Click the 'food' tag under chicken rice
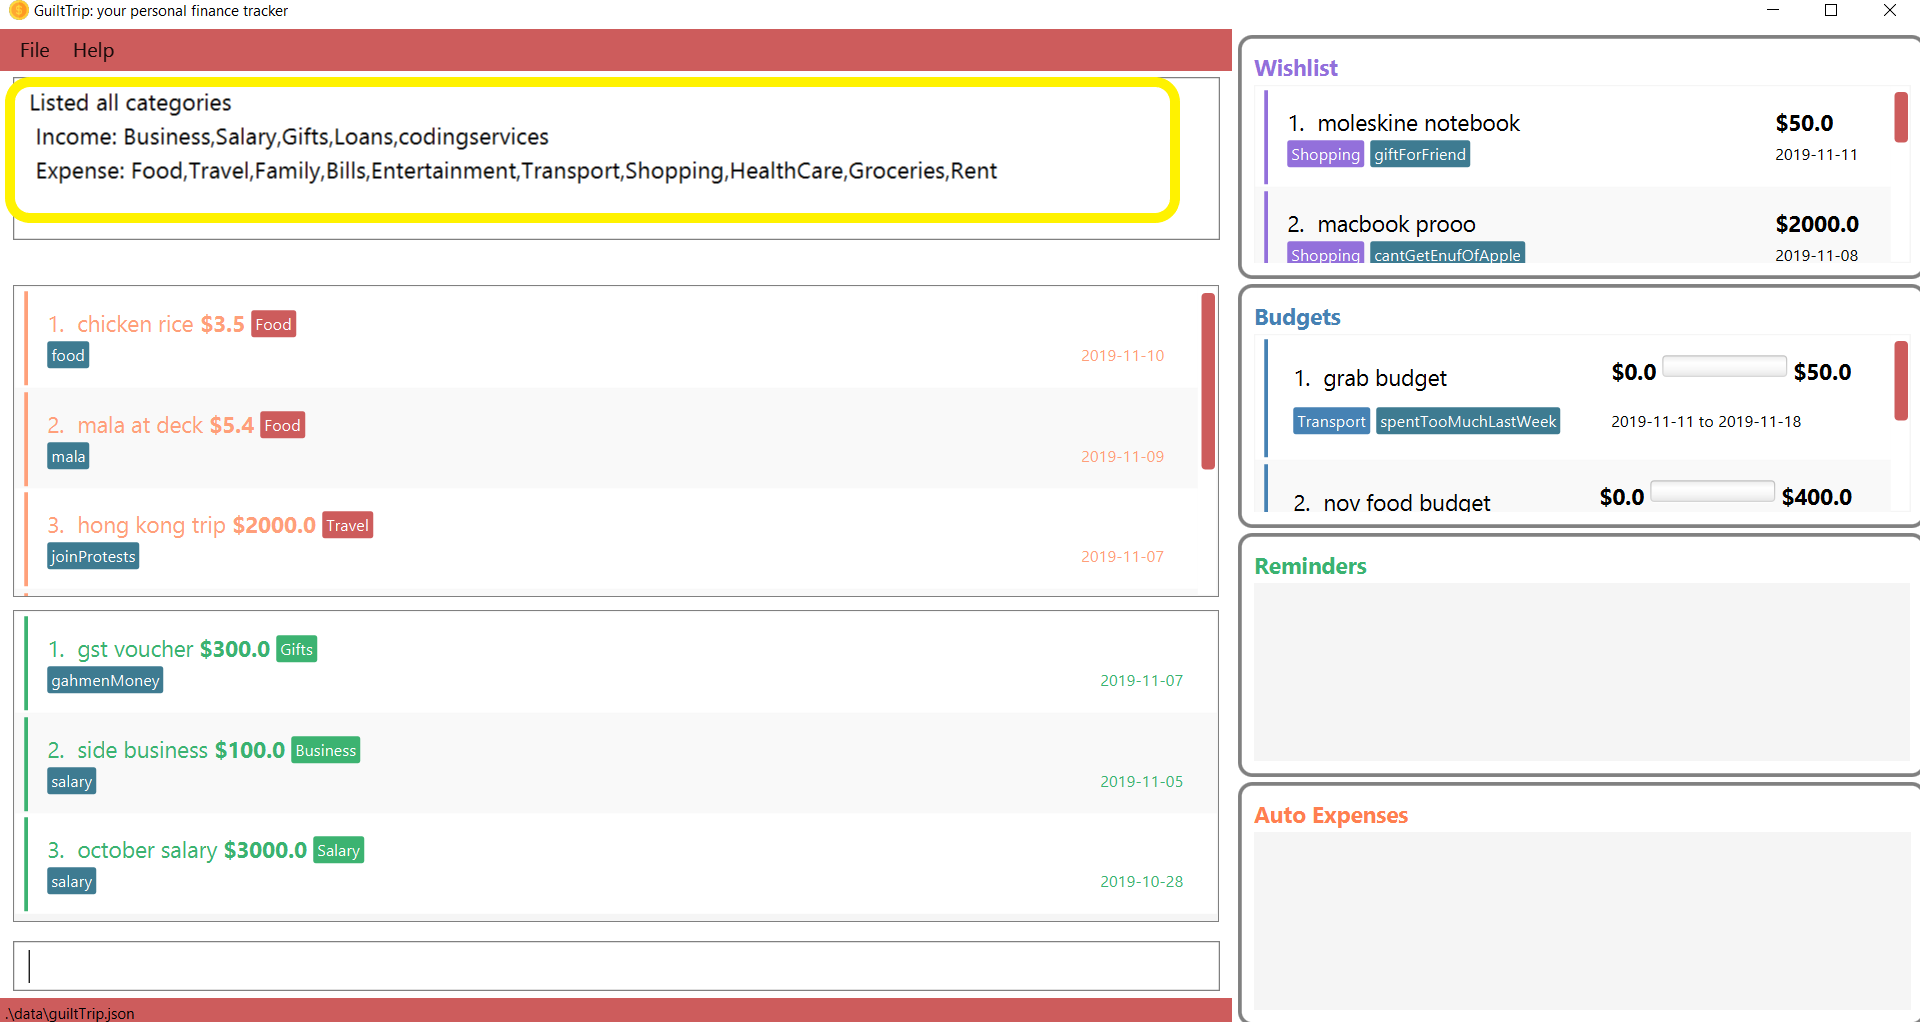 68,355
